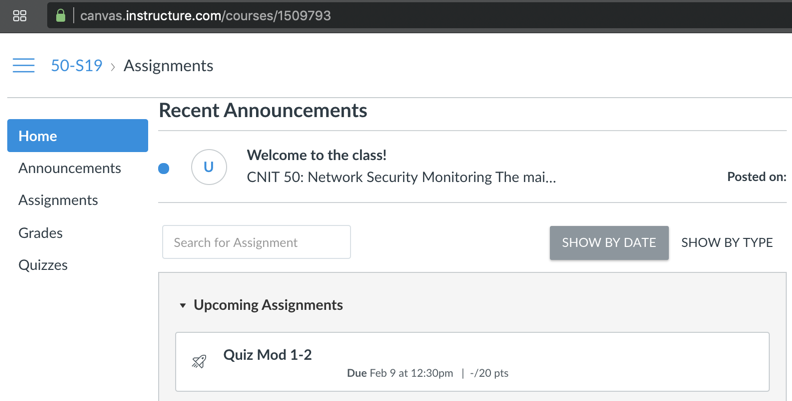Open the Welcome to the class announcement

click(316, 155)
